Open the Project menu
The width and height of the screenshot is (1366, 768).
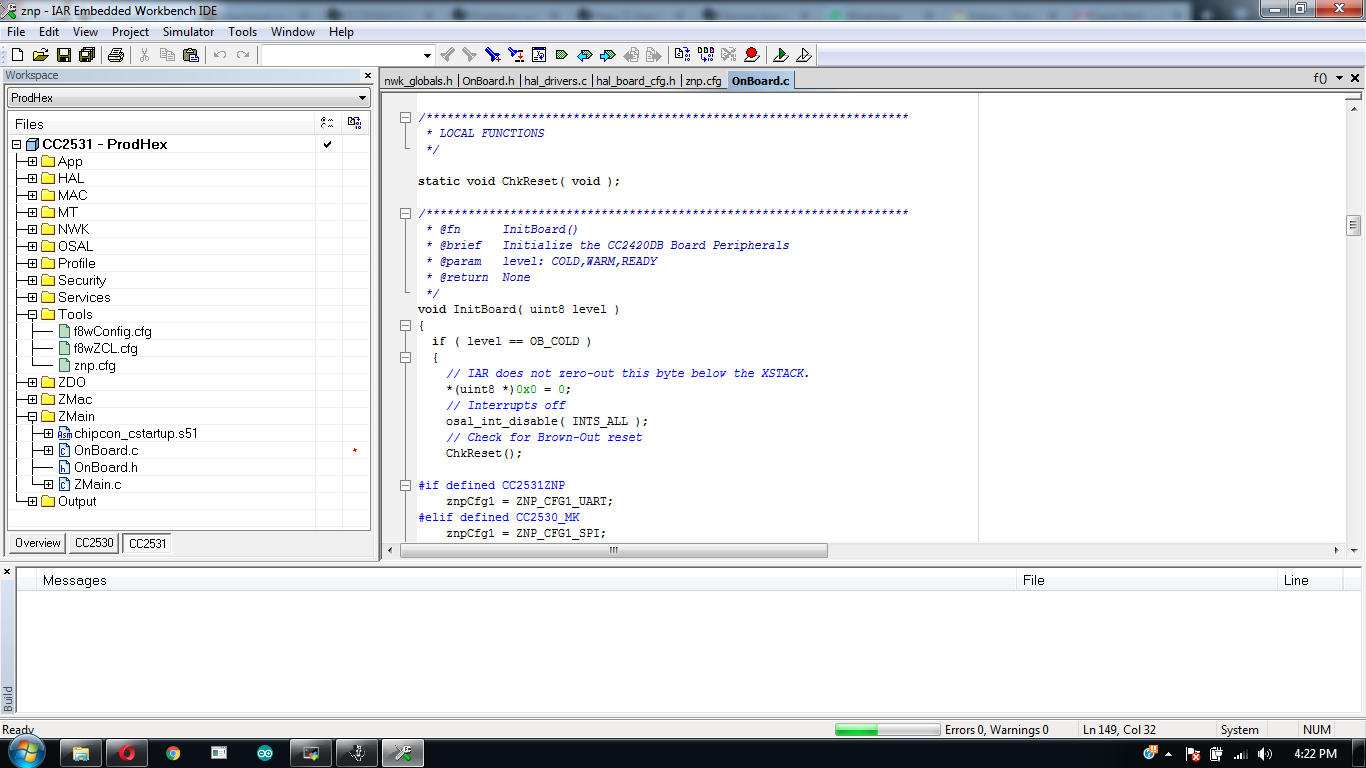click(131, 32)
